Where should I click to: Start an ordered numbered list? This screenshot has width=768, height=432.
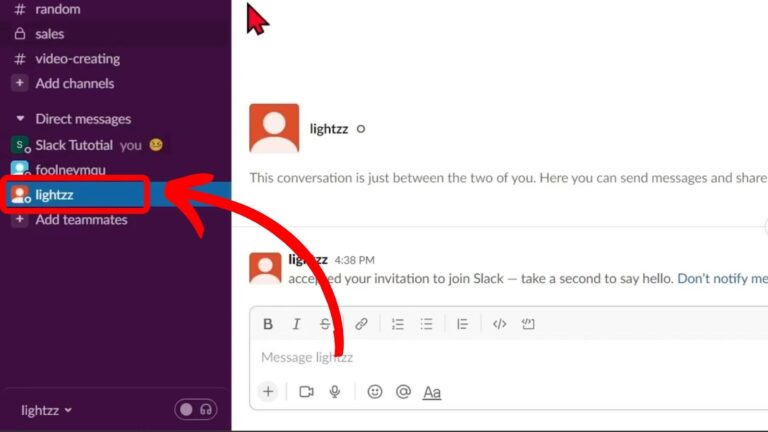pos(398,324)
